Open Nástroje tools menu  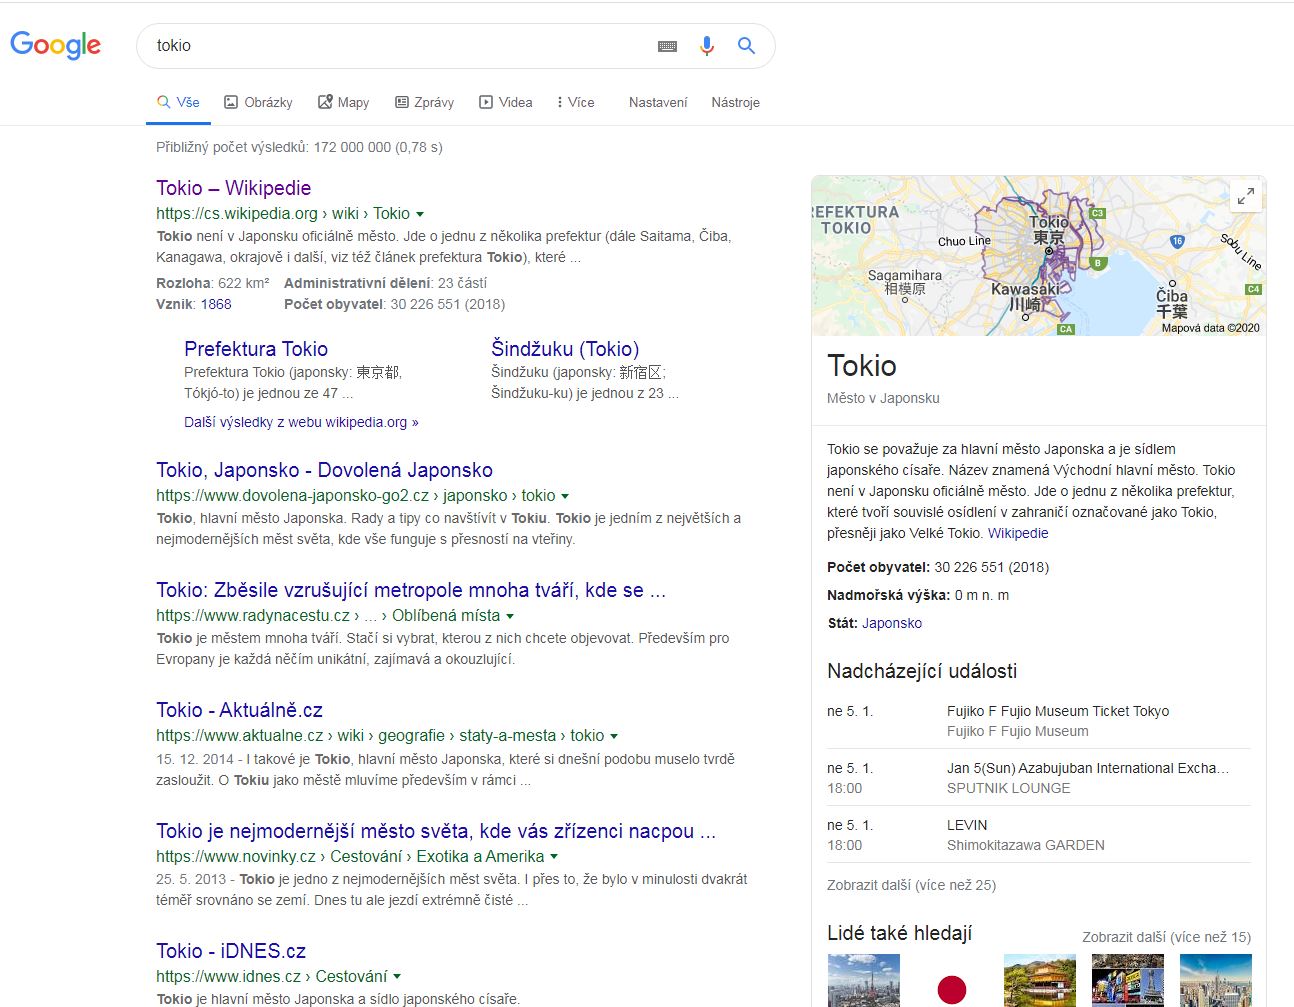736,102
